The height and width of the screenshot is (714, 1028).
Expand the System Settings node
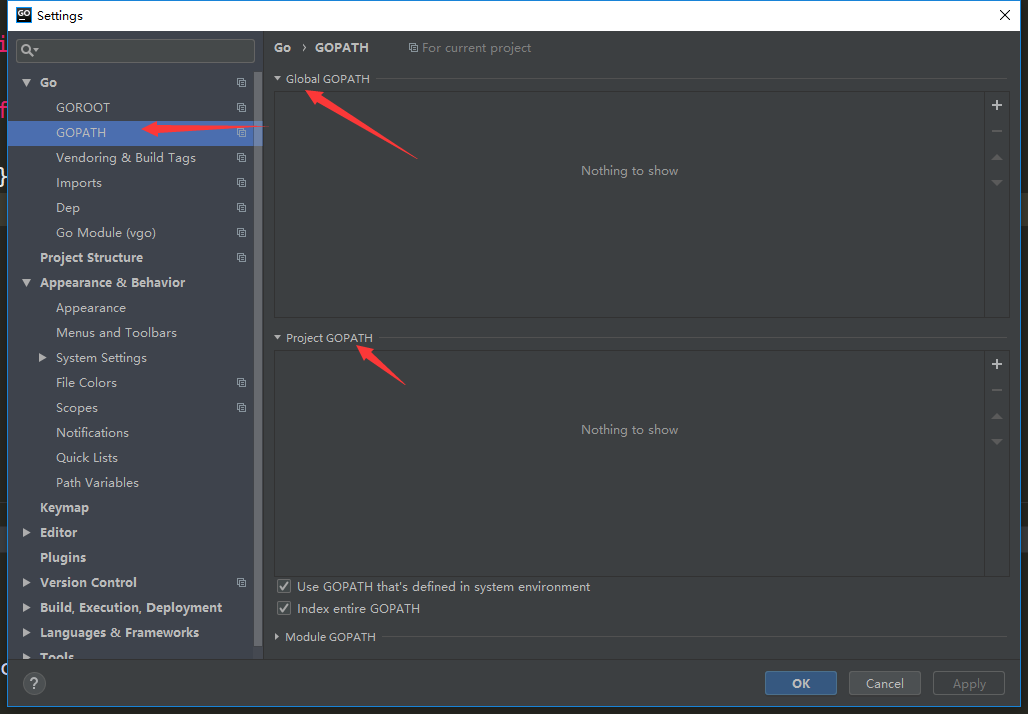tap(43, 357)
